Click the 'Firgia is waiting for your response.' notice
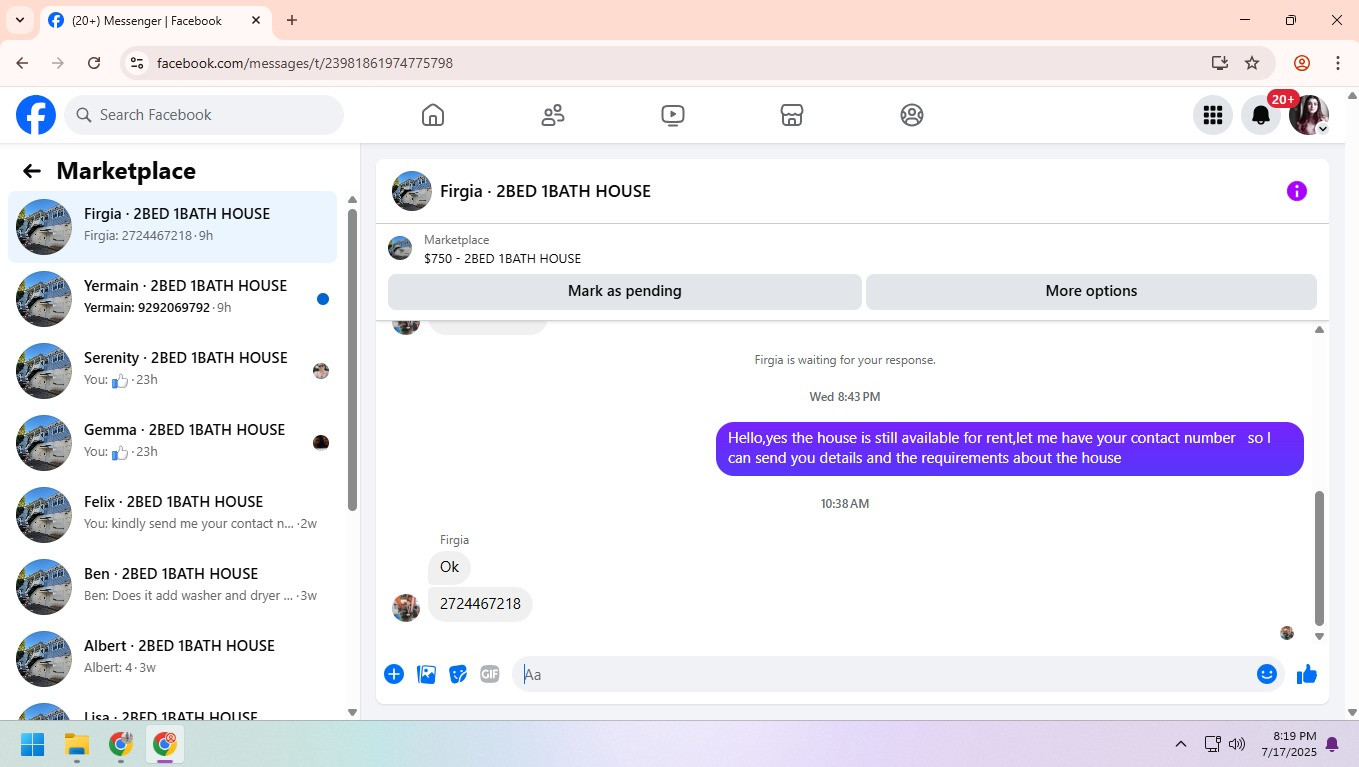This screenshot has width=1359, height=767. [x=845, y=360]
